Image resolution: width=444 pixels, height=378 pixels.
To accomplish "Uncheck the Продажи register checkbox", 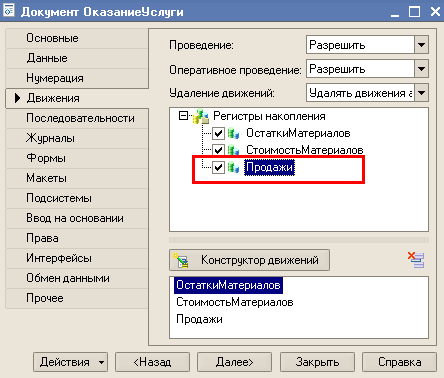I will pos(218,167).
